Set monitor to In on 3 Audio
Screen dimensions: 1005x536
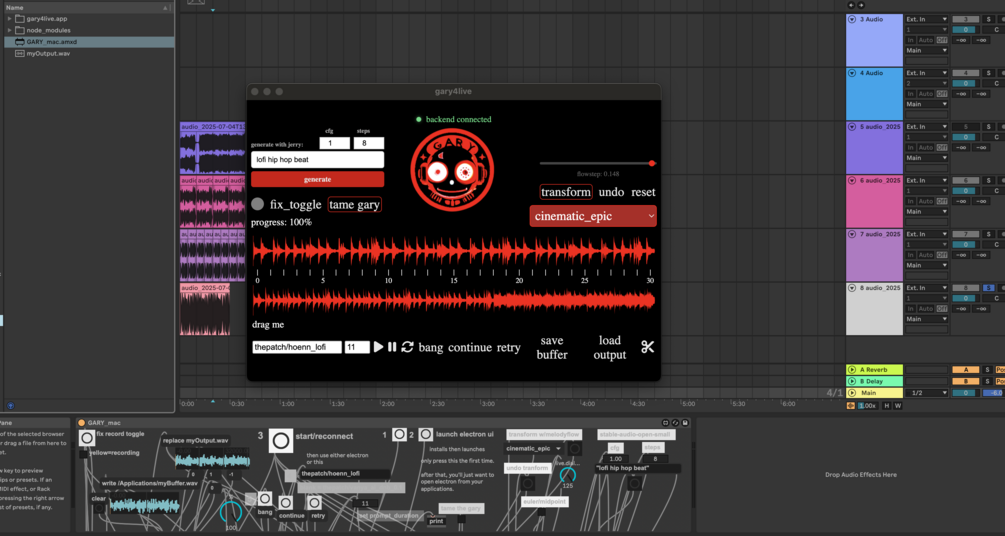pos(910,40)
